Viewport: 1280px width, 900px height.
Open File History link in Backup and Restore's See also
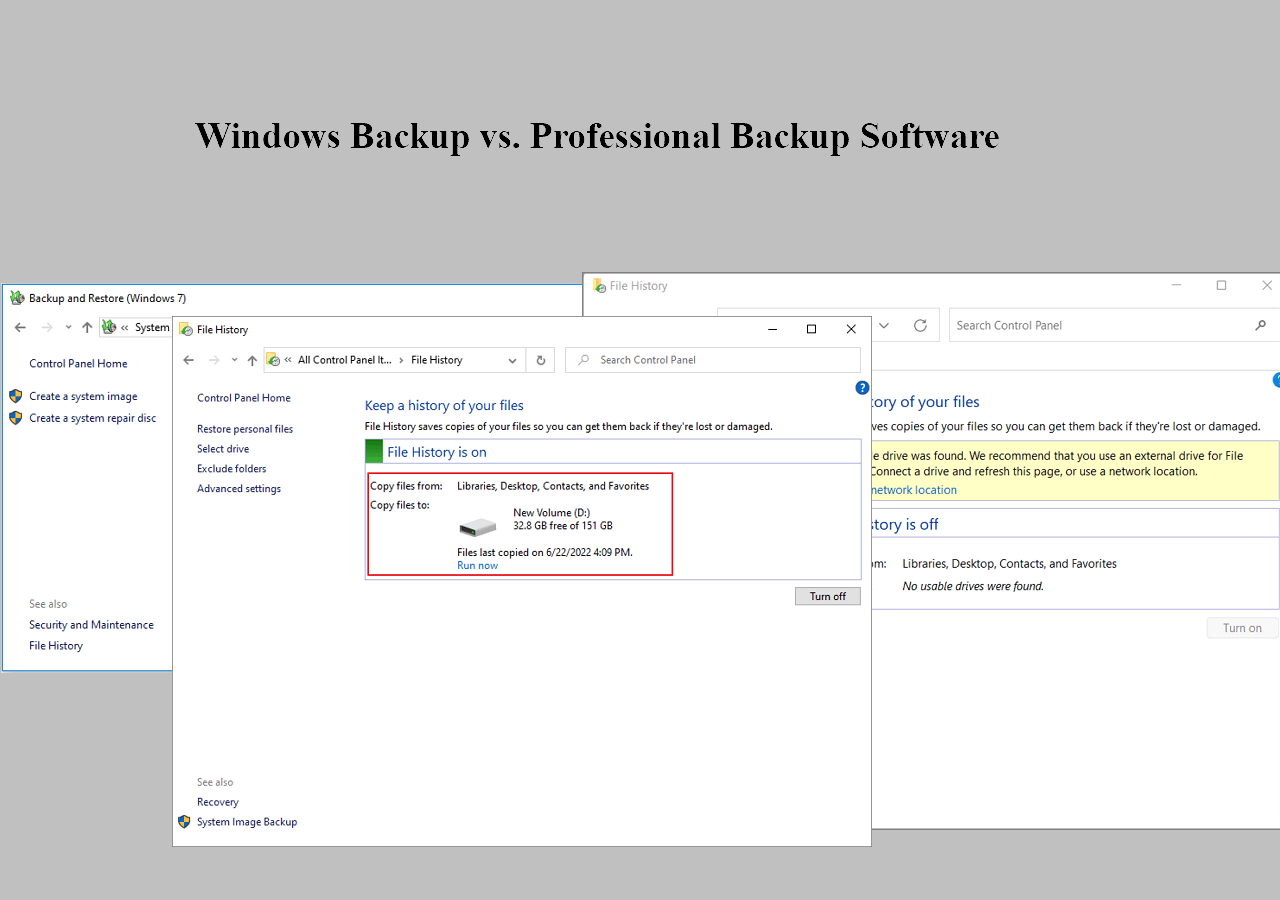pyautogui.click(x=56, y=646)
